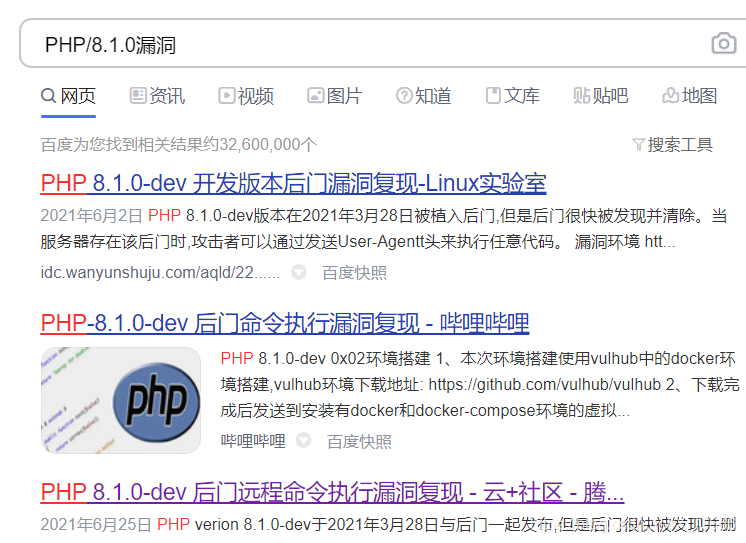
Task: Open 百度快照 for the 哔哩哔哩 result
Action: pos(359,442)
